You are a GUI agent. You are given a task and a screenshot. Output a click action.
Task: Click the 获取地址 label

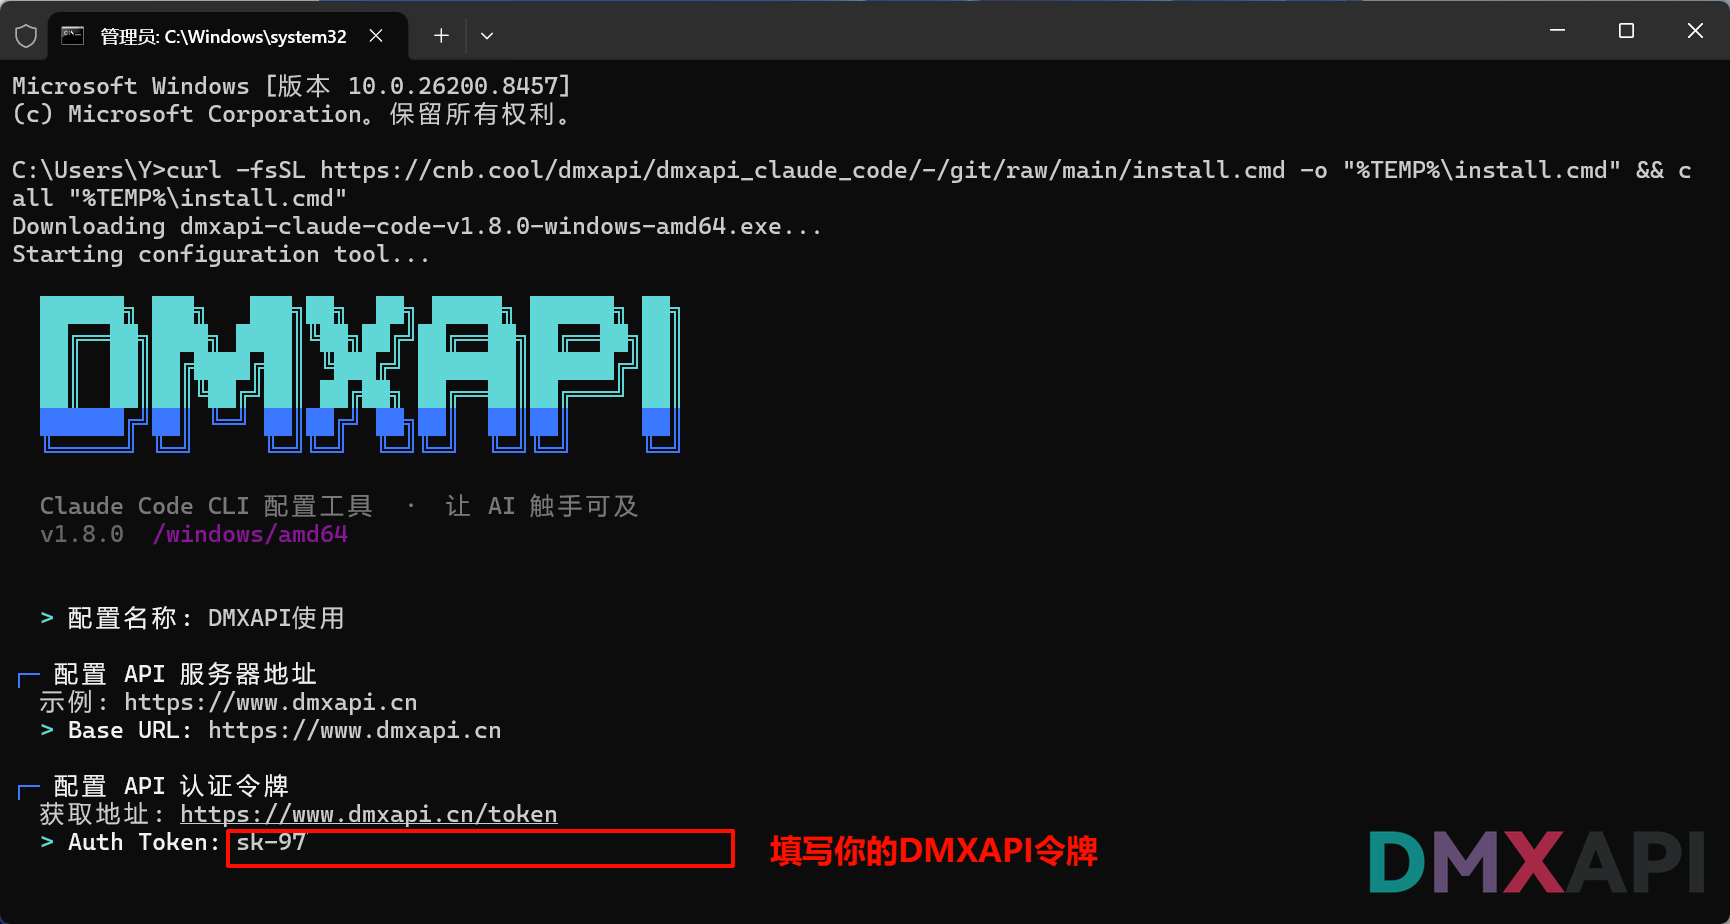(x=101, y=814)
